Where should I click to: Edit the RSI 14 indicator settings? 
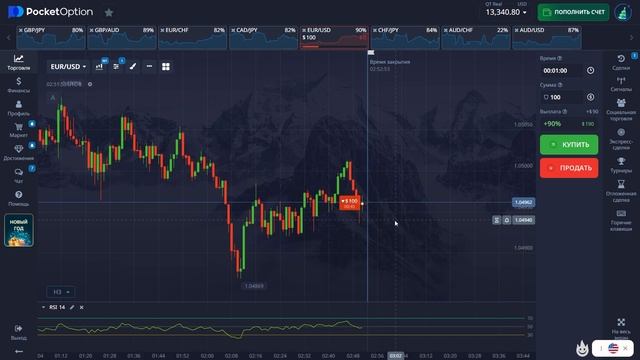pyautogui.click(x=72, y=307)
